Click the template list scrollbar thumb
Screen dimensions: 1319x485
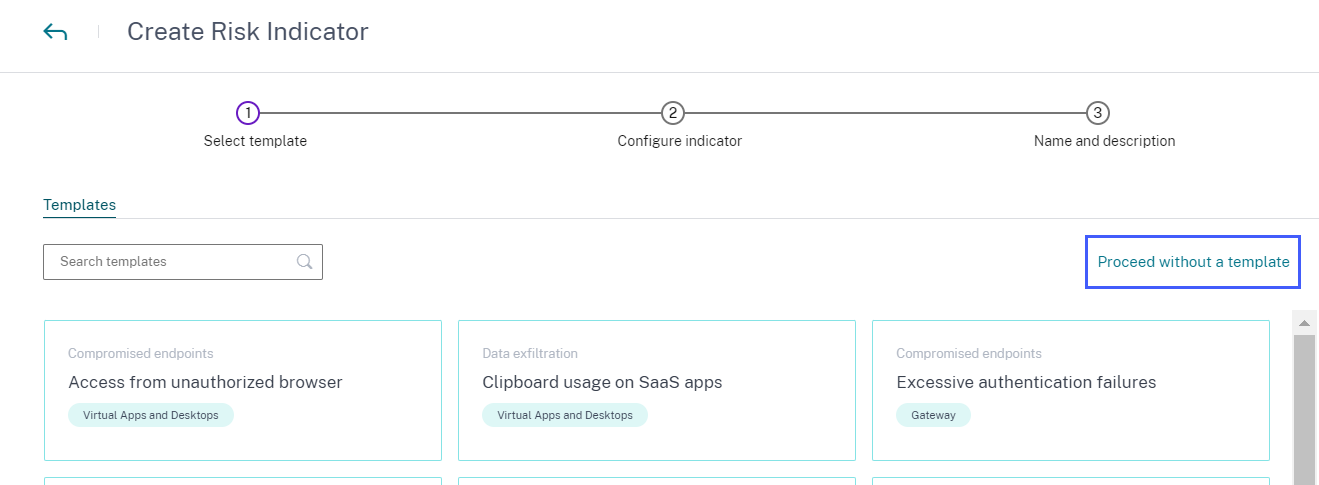point(1304,410)
